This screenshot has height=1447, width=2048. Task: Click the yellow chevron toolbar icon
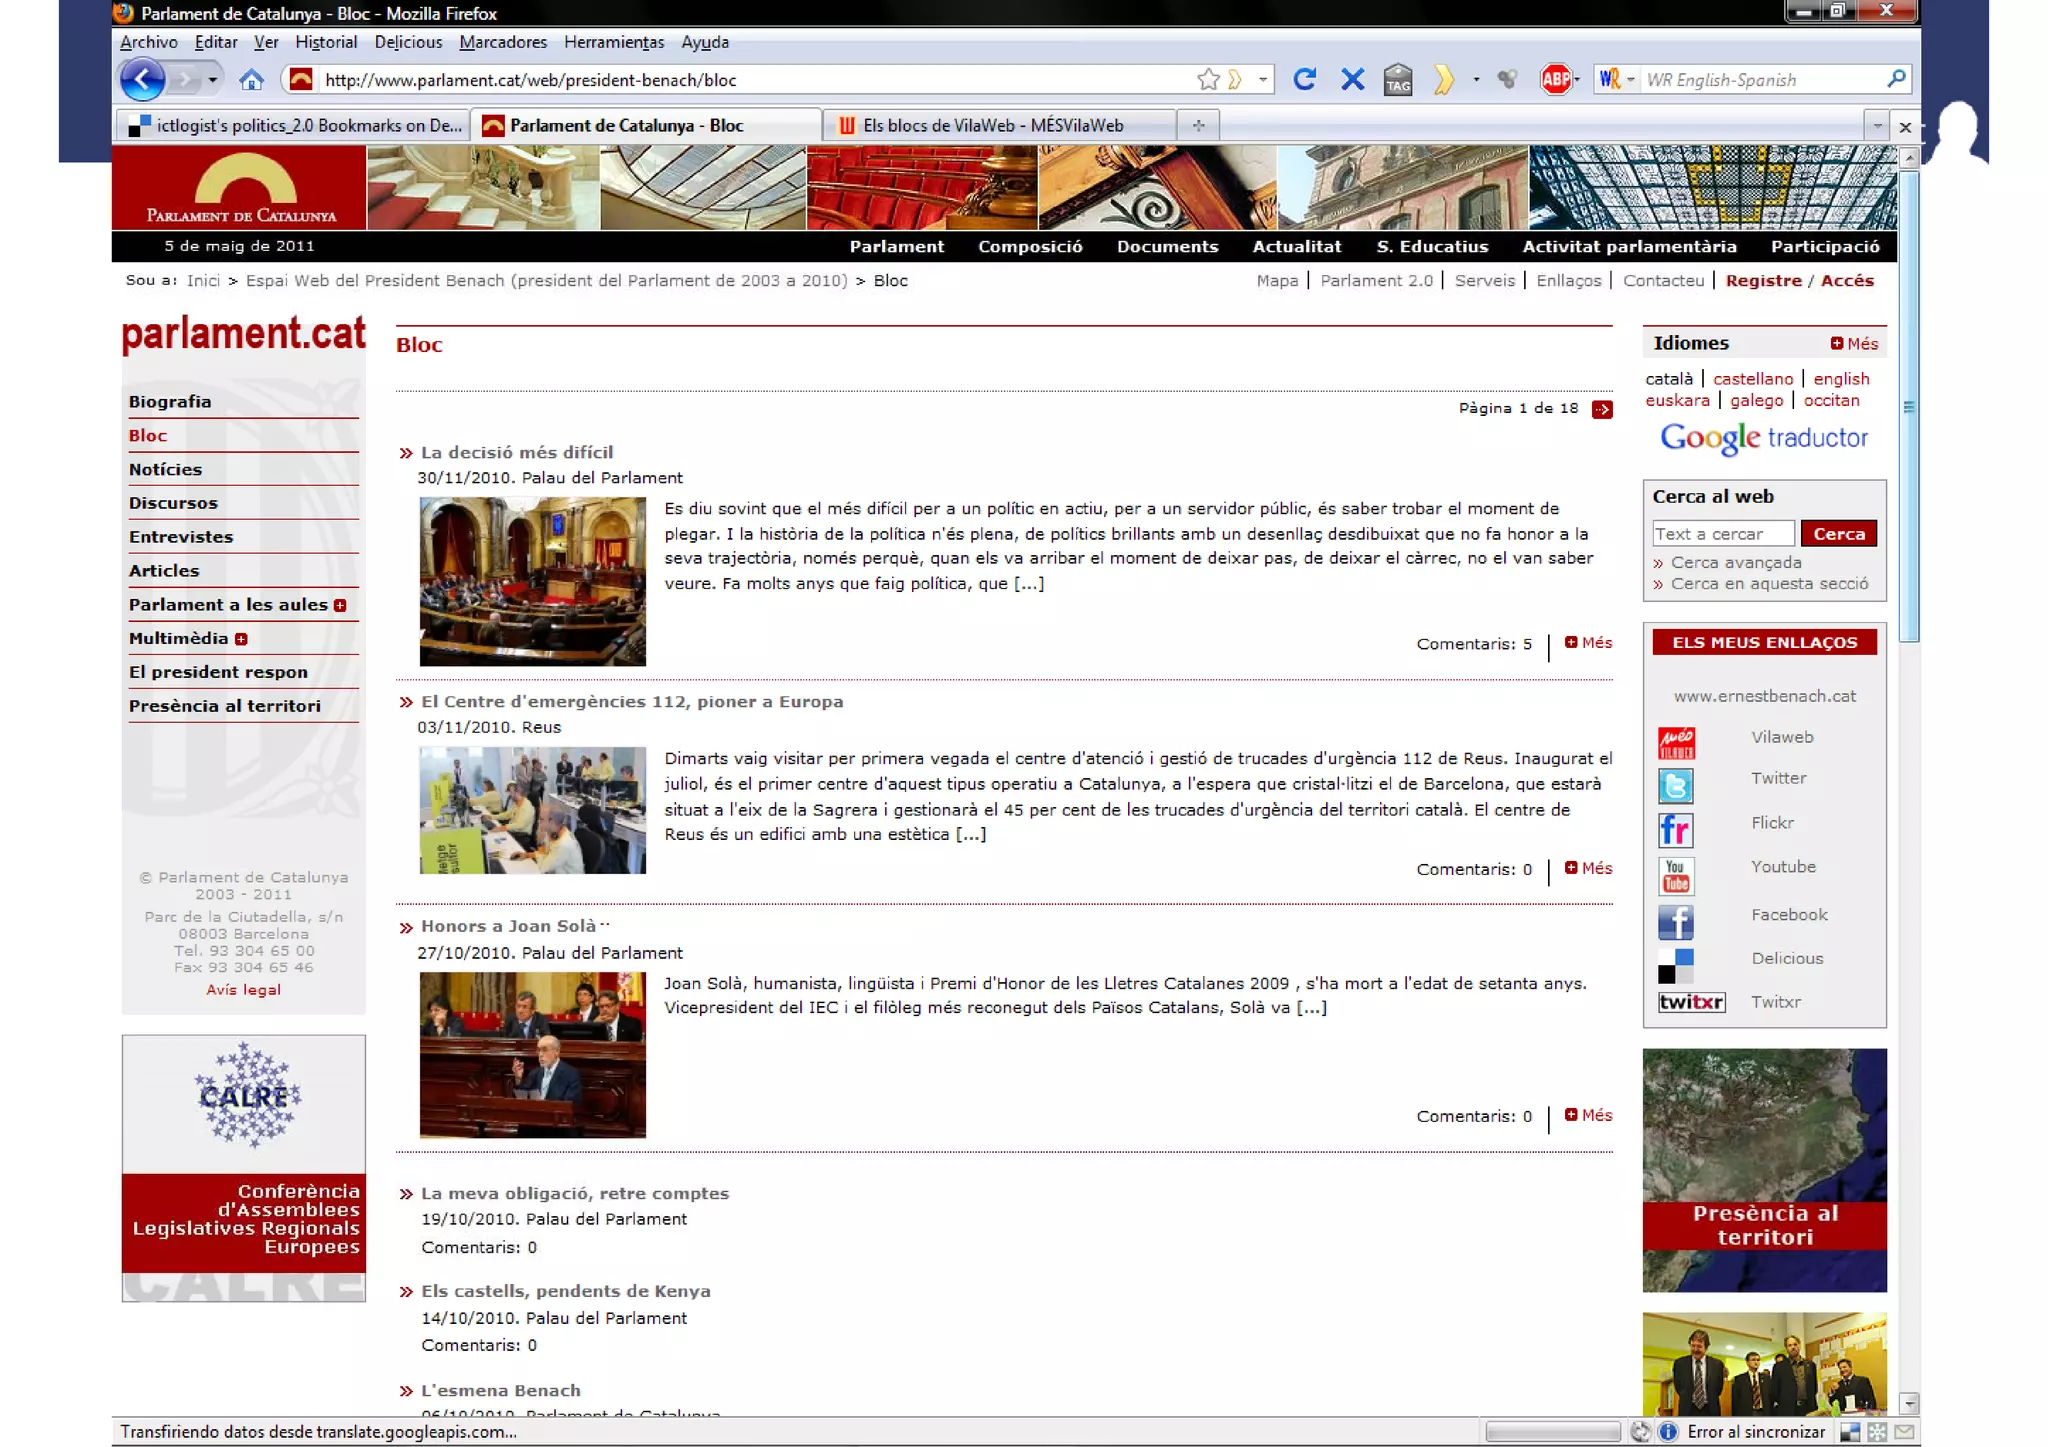point(1443,80)
